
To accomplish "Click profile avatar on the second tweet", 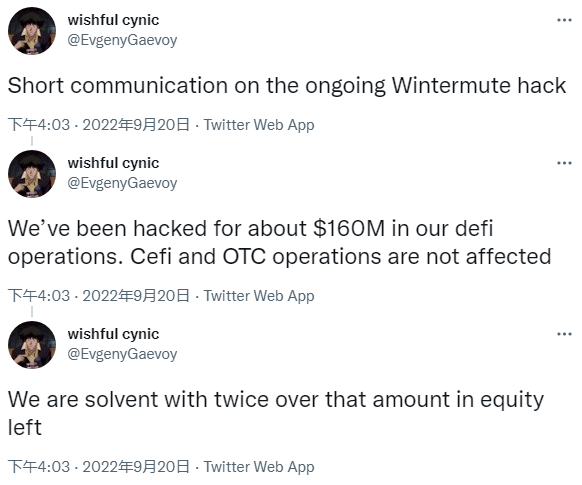I will (x=32, y=174).
